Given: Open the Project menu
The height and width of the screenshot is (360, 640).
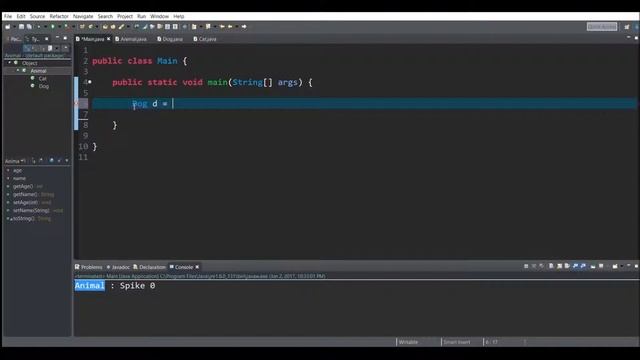Looking at the screenshot, I should (125, 16).
